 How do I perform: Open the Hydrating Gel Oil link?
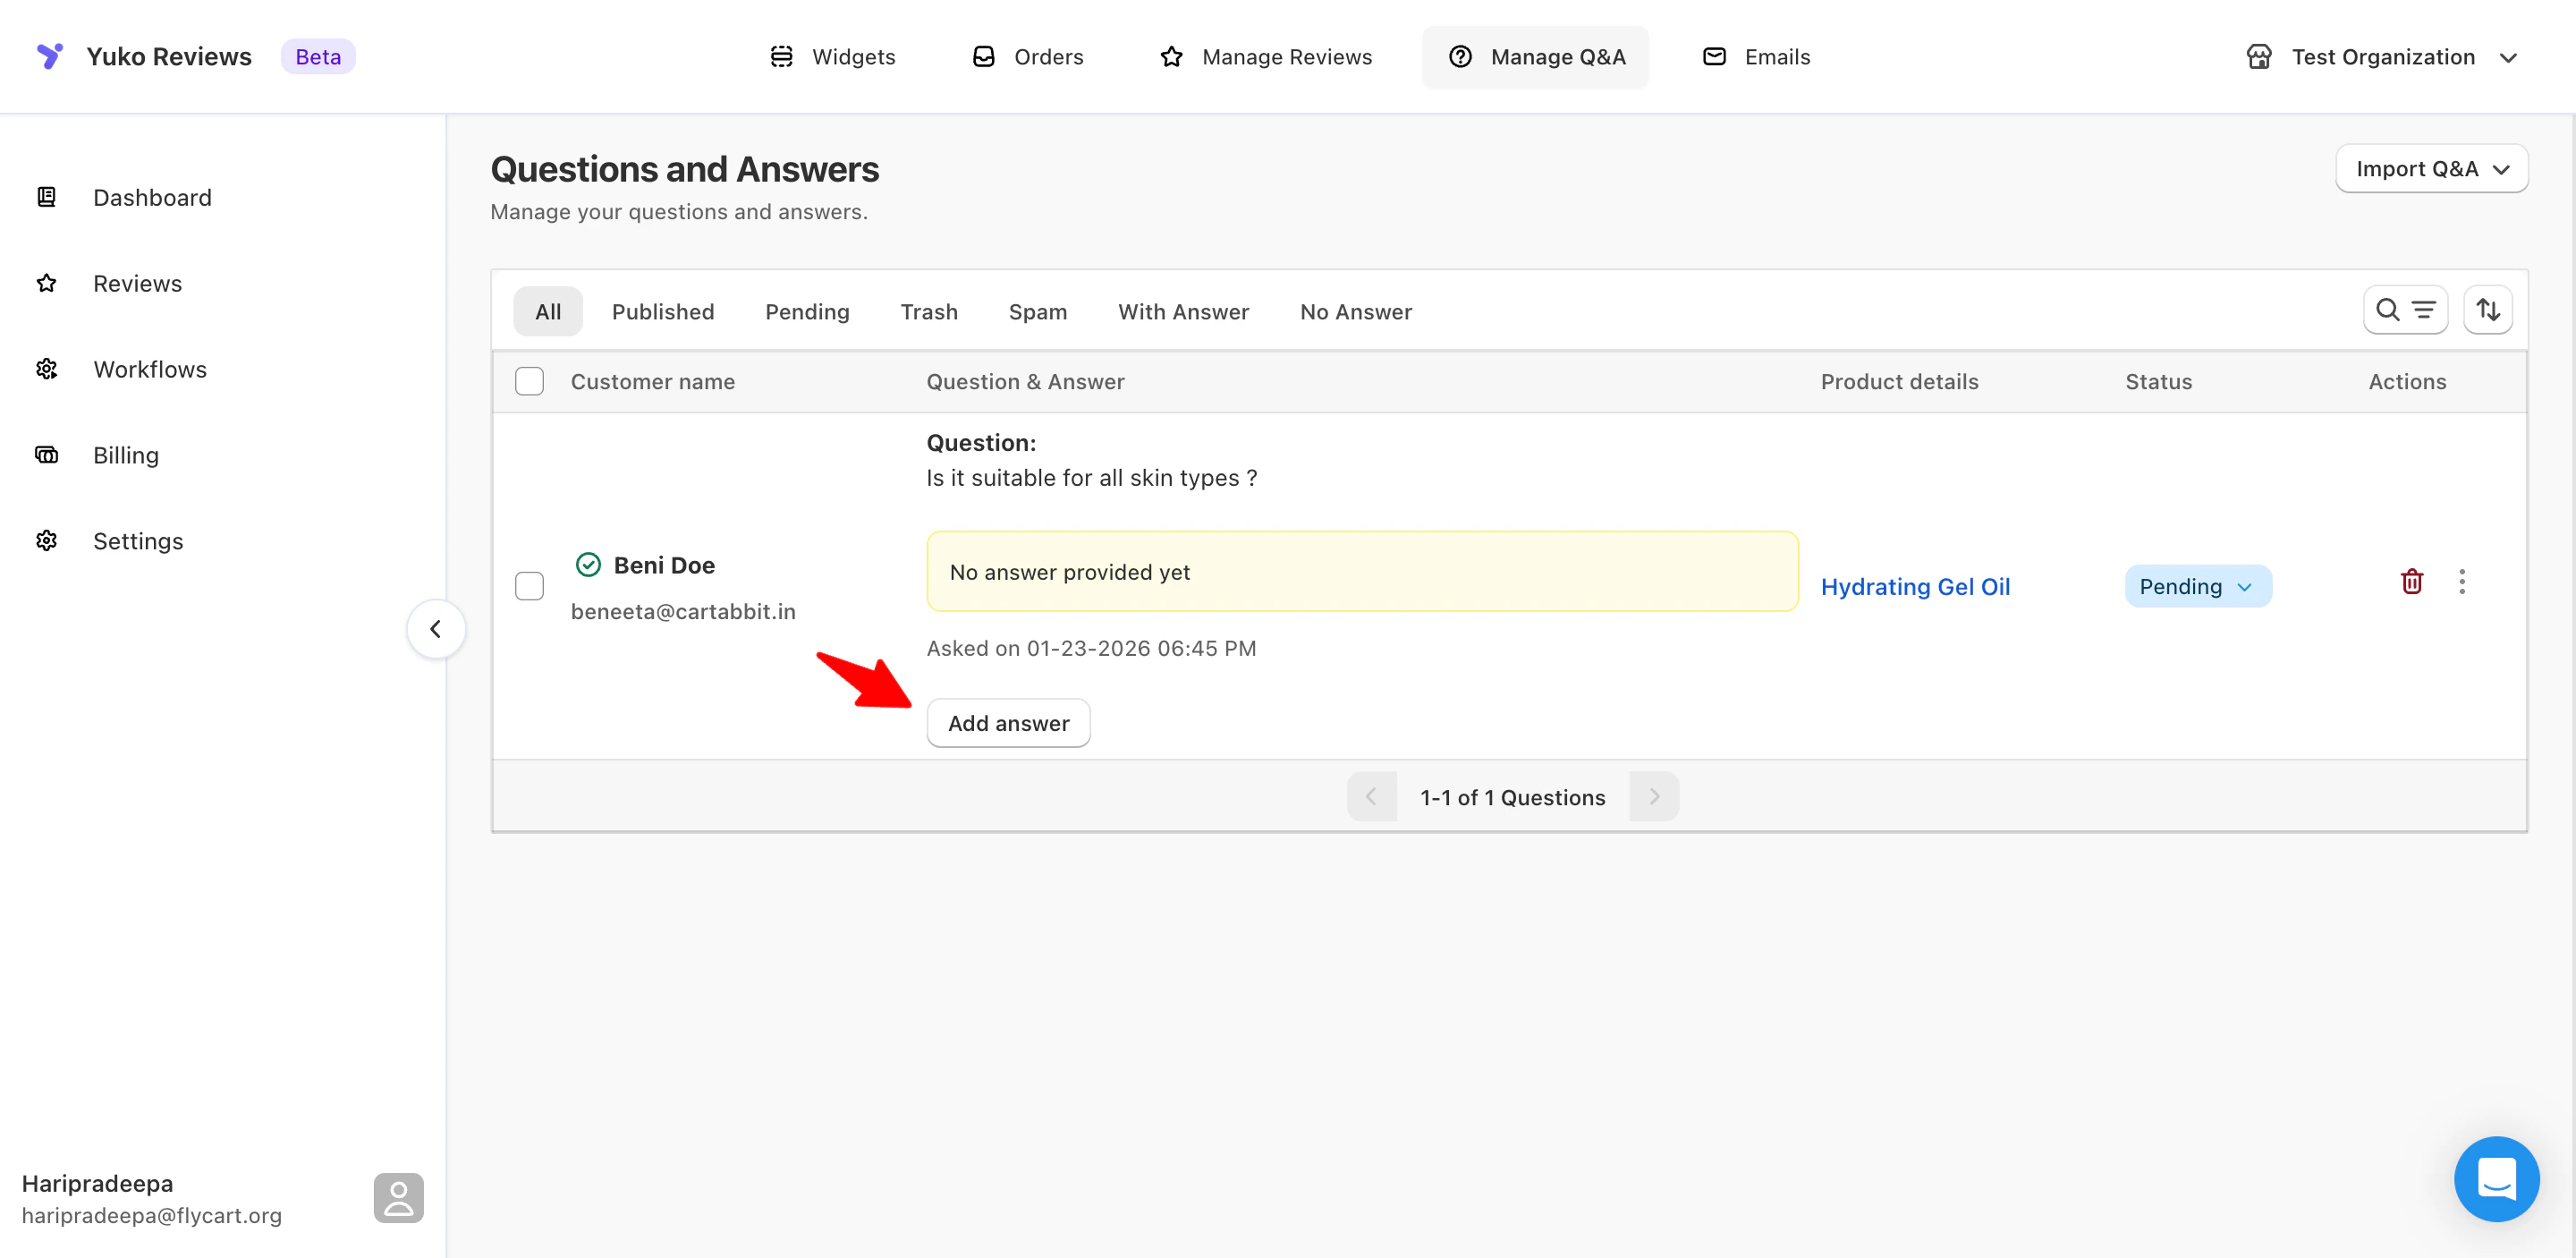click(x=1914, y=587)
